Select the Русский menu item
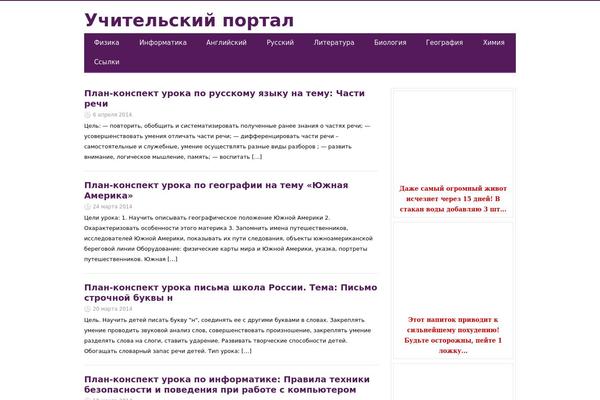Screen dimensions: 600x400 tap(280, 42)
